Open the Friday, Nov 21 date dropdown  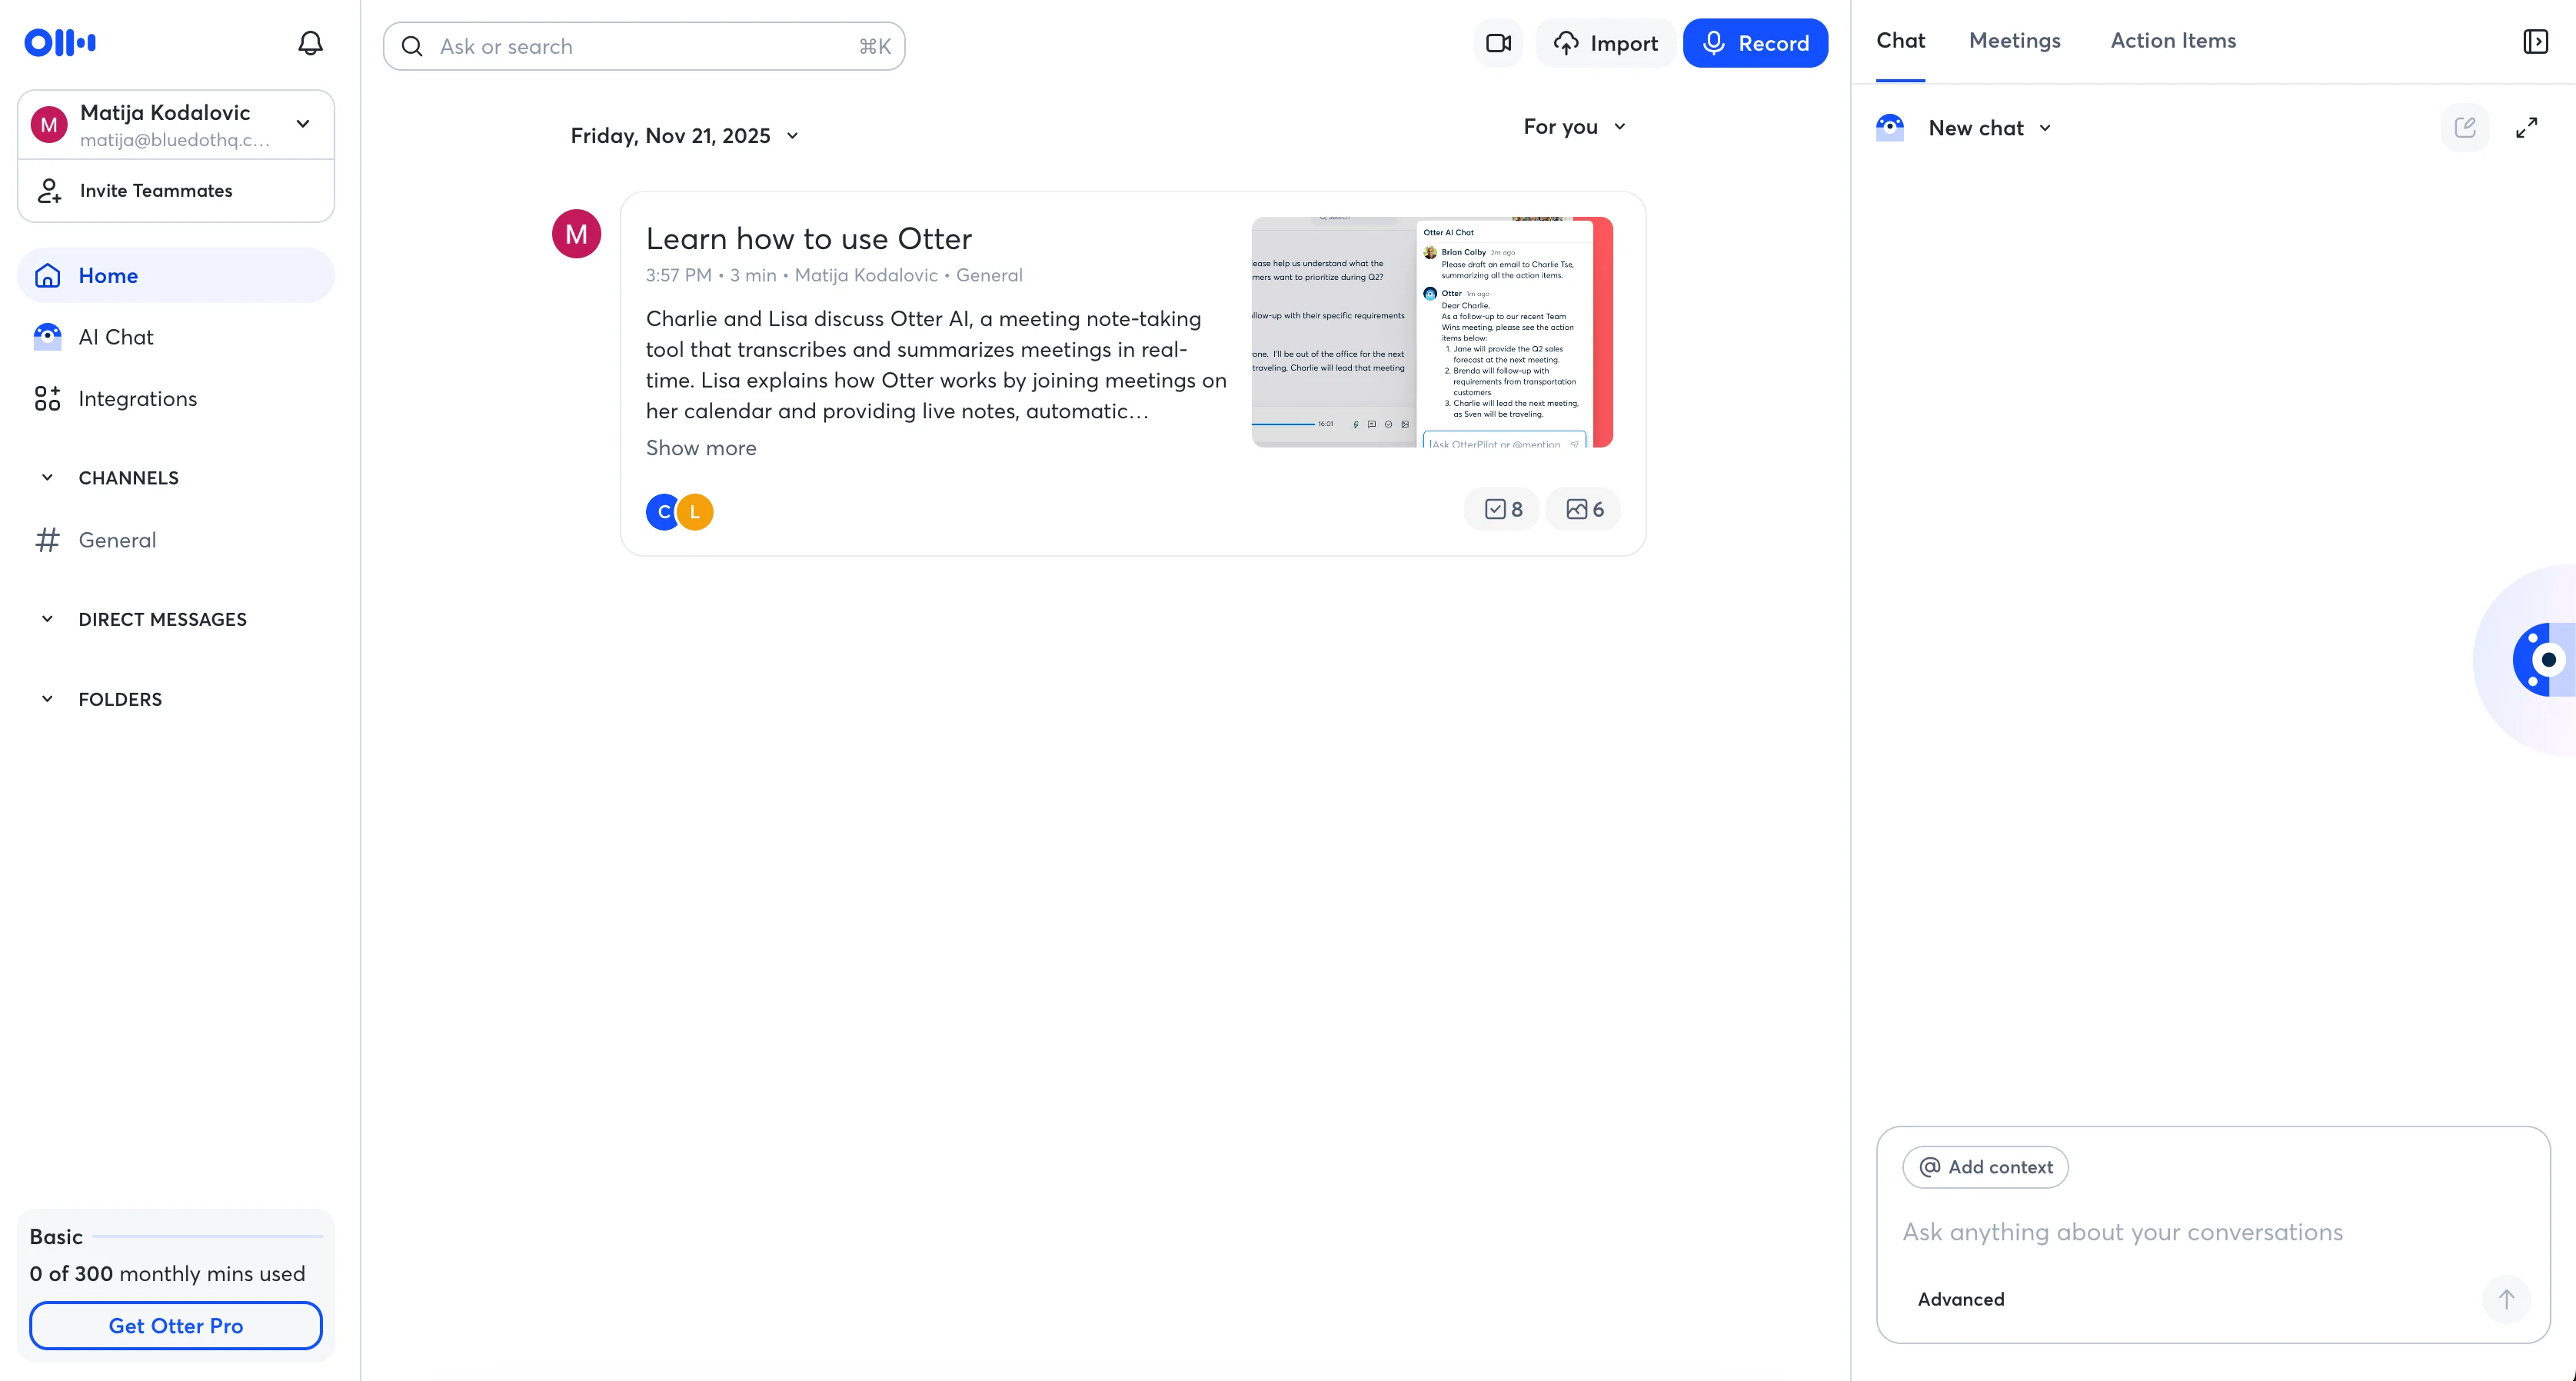point(685,136)
